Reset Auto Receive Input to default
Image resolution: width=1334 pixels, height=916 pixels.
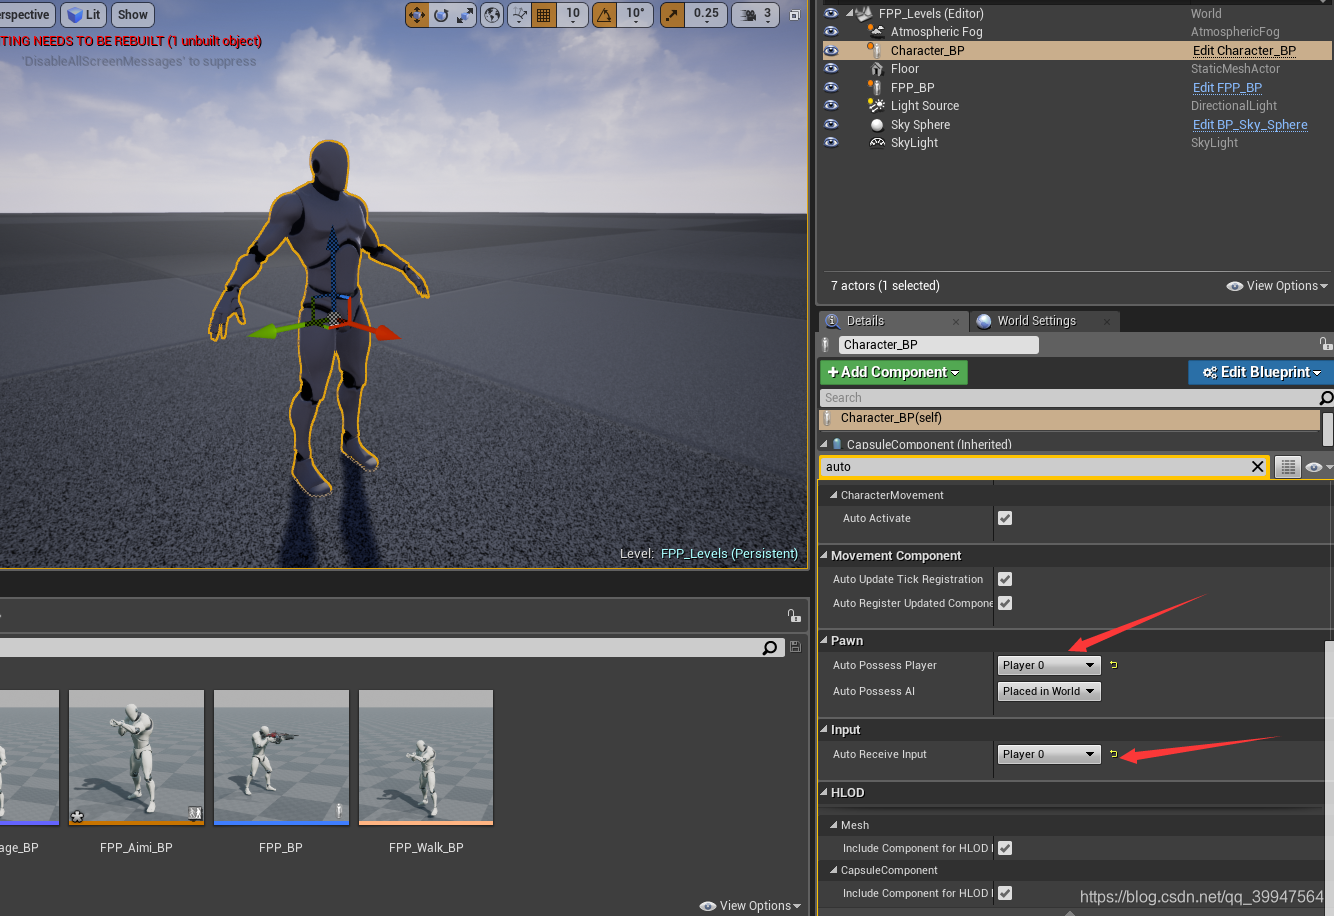pos(1113,754)
